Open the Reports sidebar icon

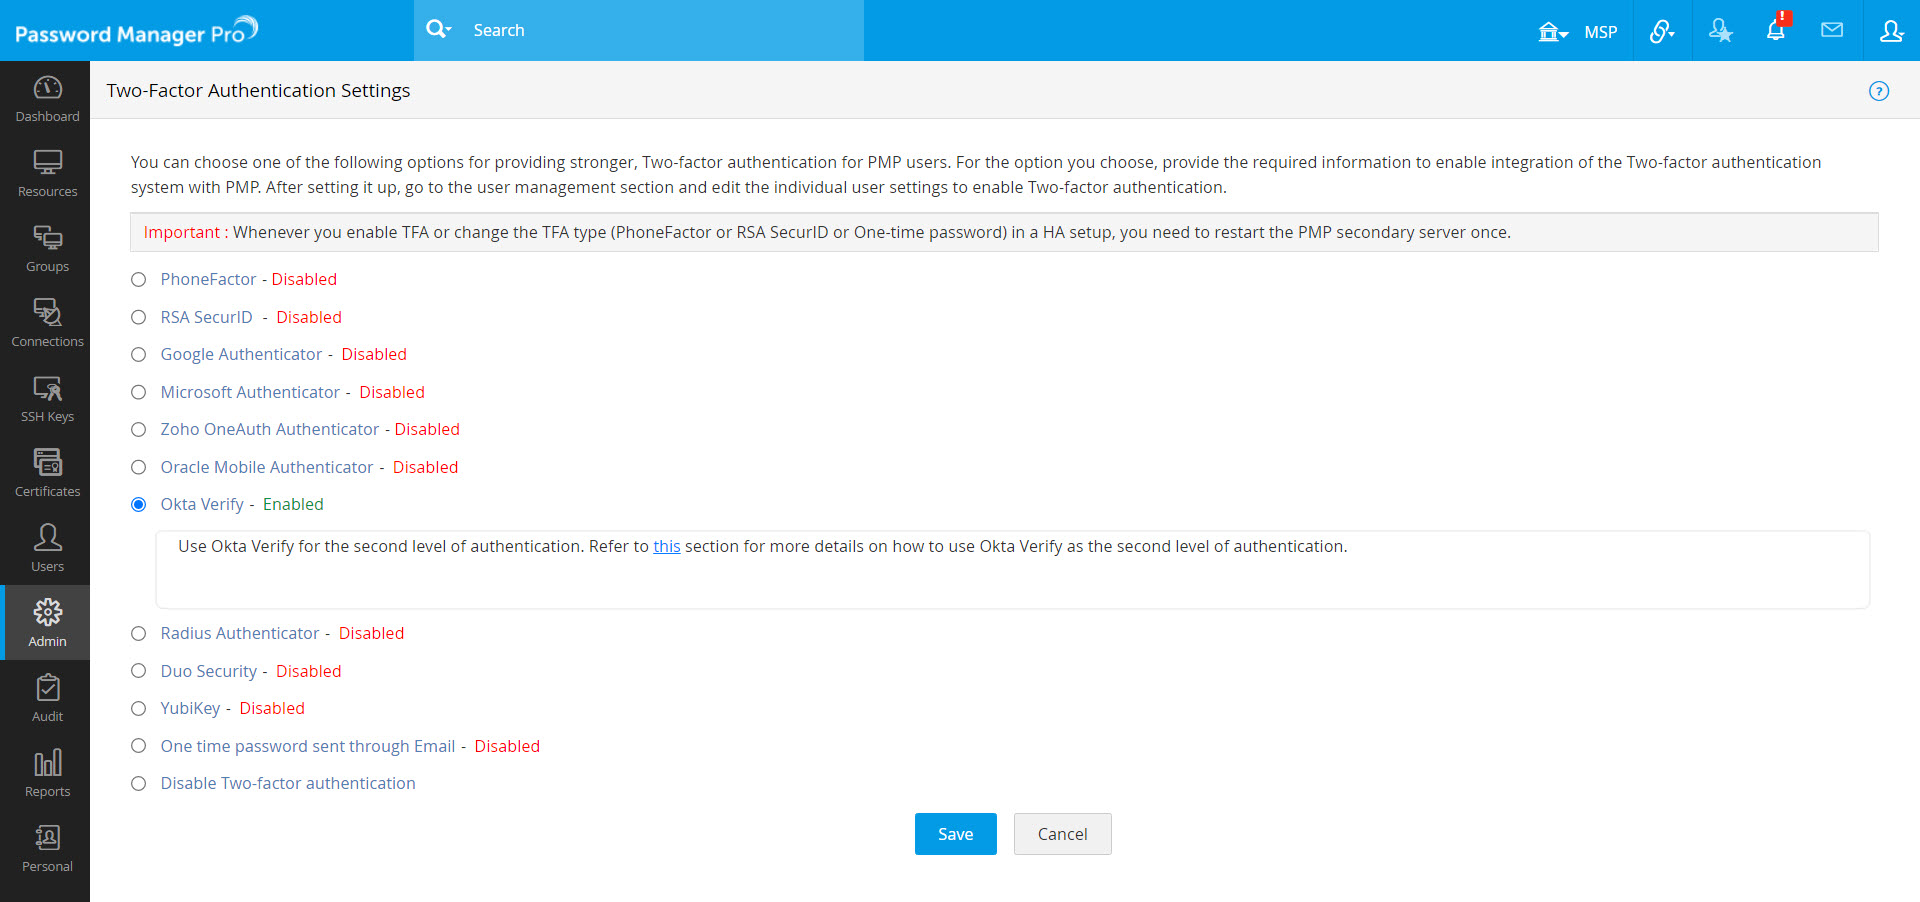click(47, 773)
